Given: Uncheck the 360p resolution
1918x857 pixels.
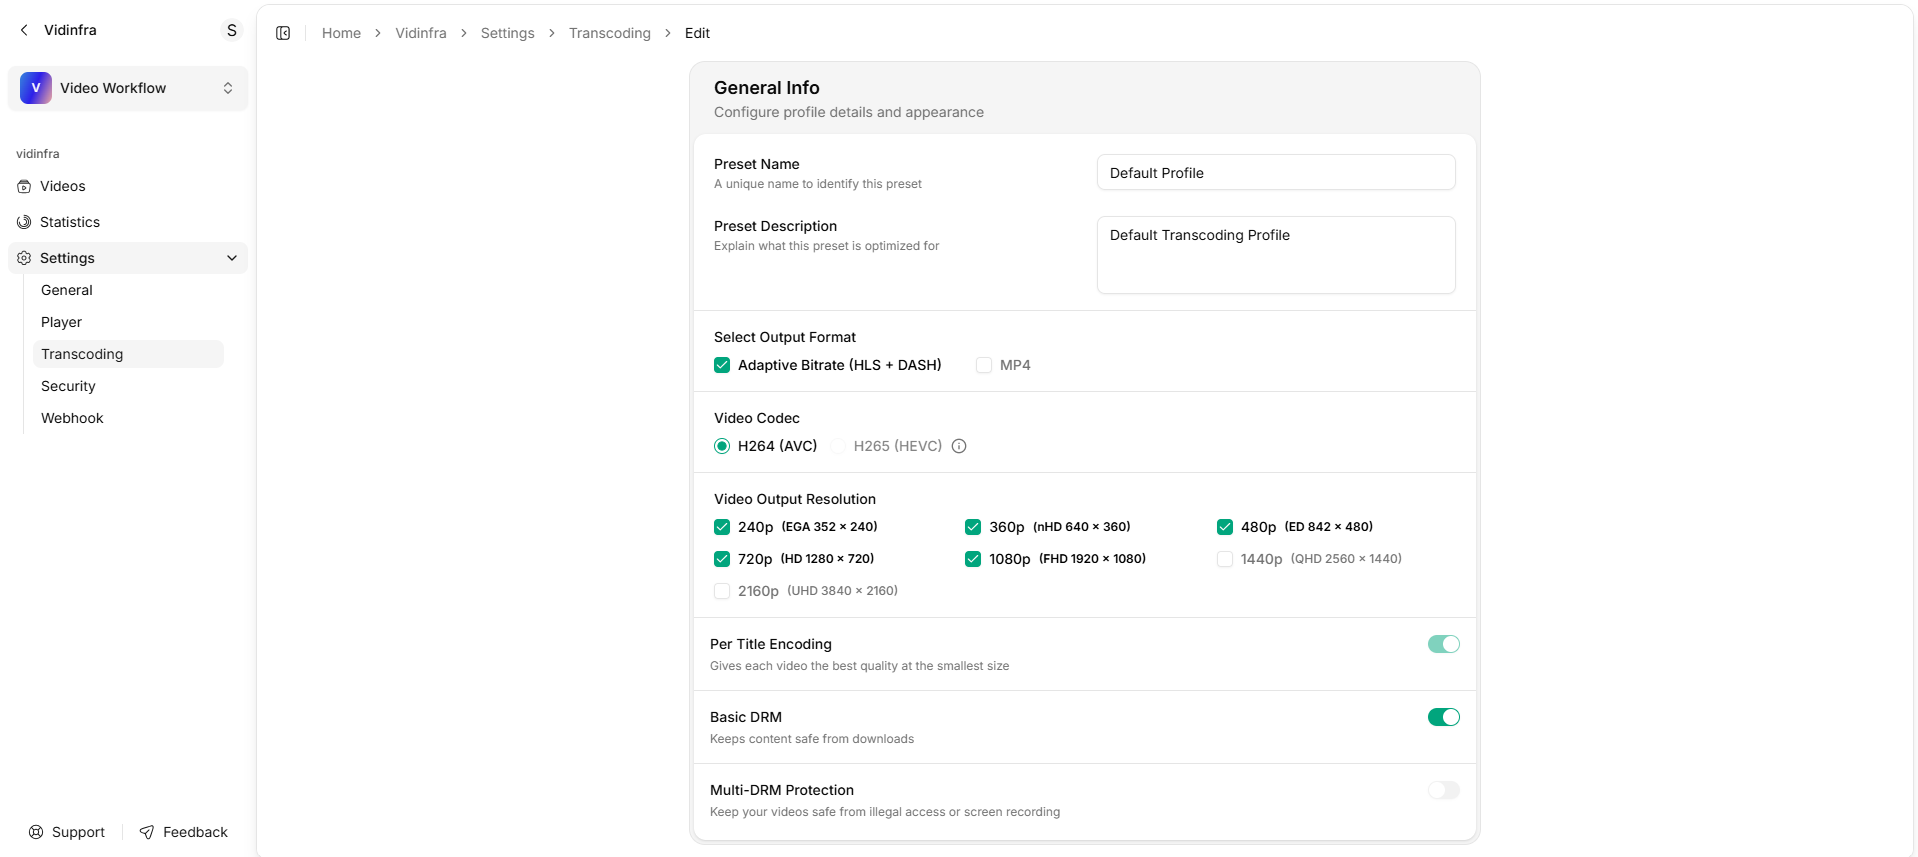Looking at the screenshot, I should tap(973, 527).
